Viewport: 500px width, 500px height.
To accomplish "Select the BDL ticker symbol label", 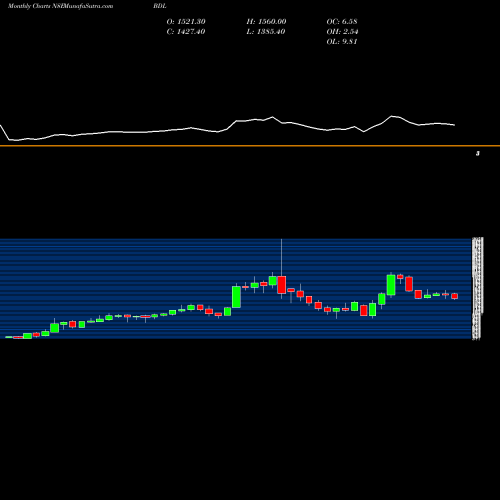I will point(160,6).
